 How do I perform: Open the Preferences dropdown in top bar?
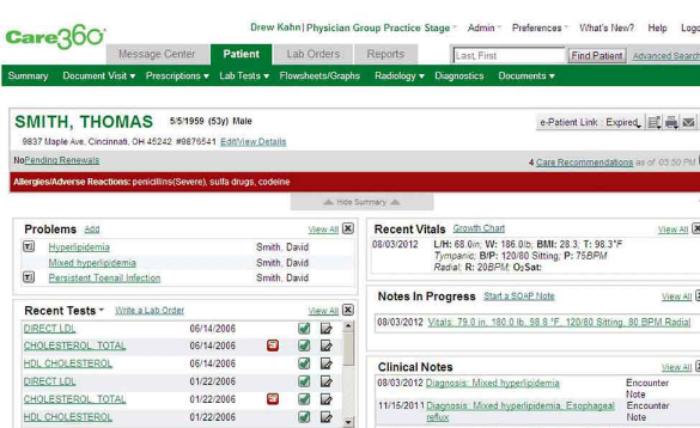[x=540, y=28]
